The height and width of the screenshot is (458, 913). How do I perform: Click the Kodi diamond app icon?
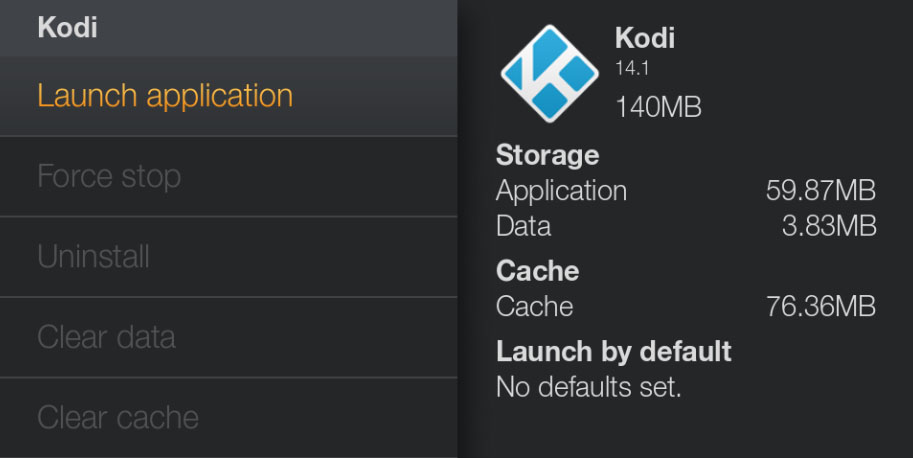coord(549,73)
